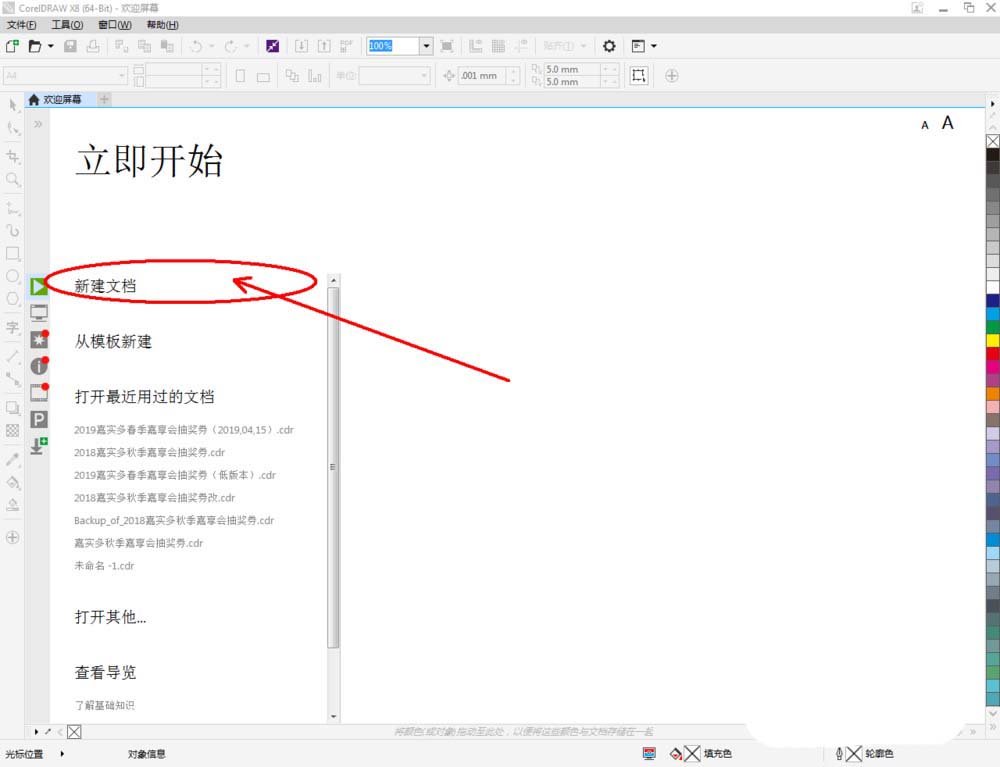Open recent file 2018嘉实多秋季嘉享会抽奖券.cdr
Image resolution: width=1000 pixels, height=767 pixels.
tap(149, 452)
